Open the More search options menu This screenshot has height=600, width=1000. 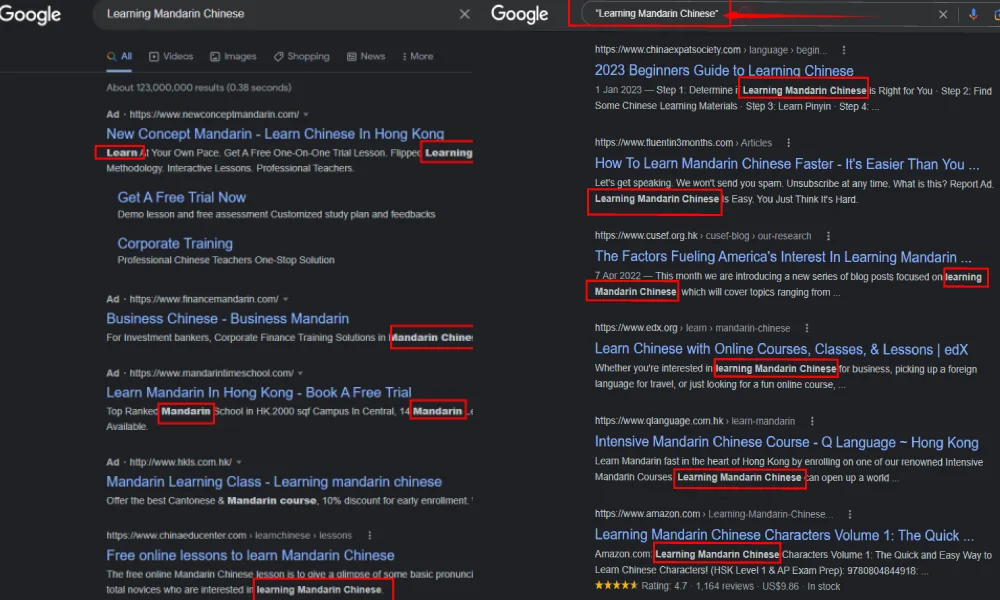418,56
